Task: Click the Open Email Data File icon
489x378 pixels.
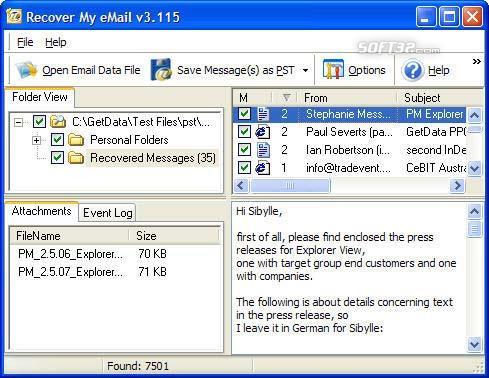Action: (26, 70)
